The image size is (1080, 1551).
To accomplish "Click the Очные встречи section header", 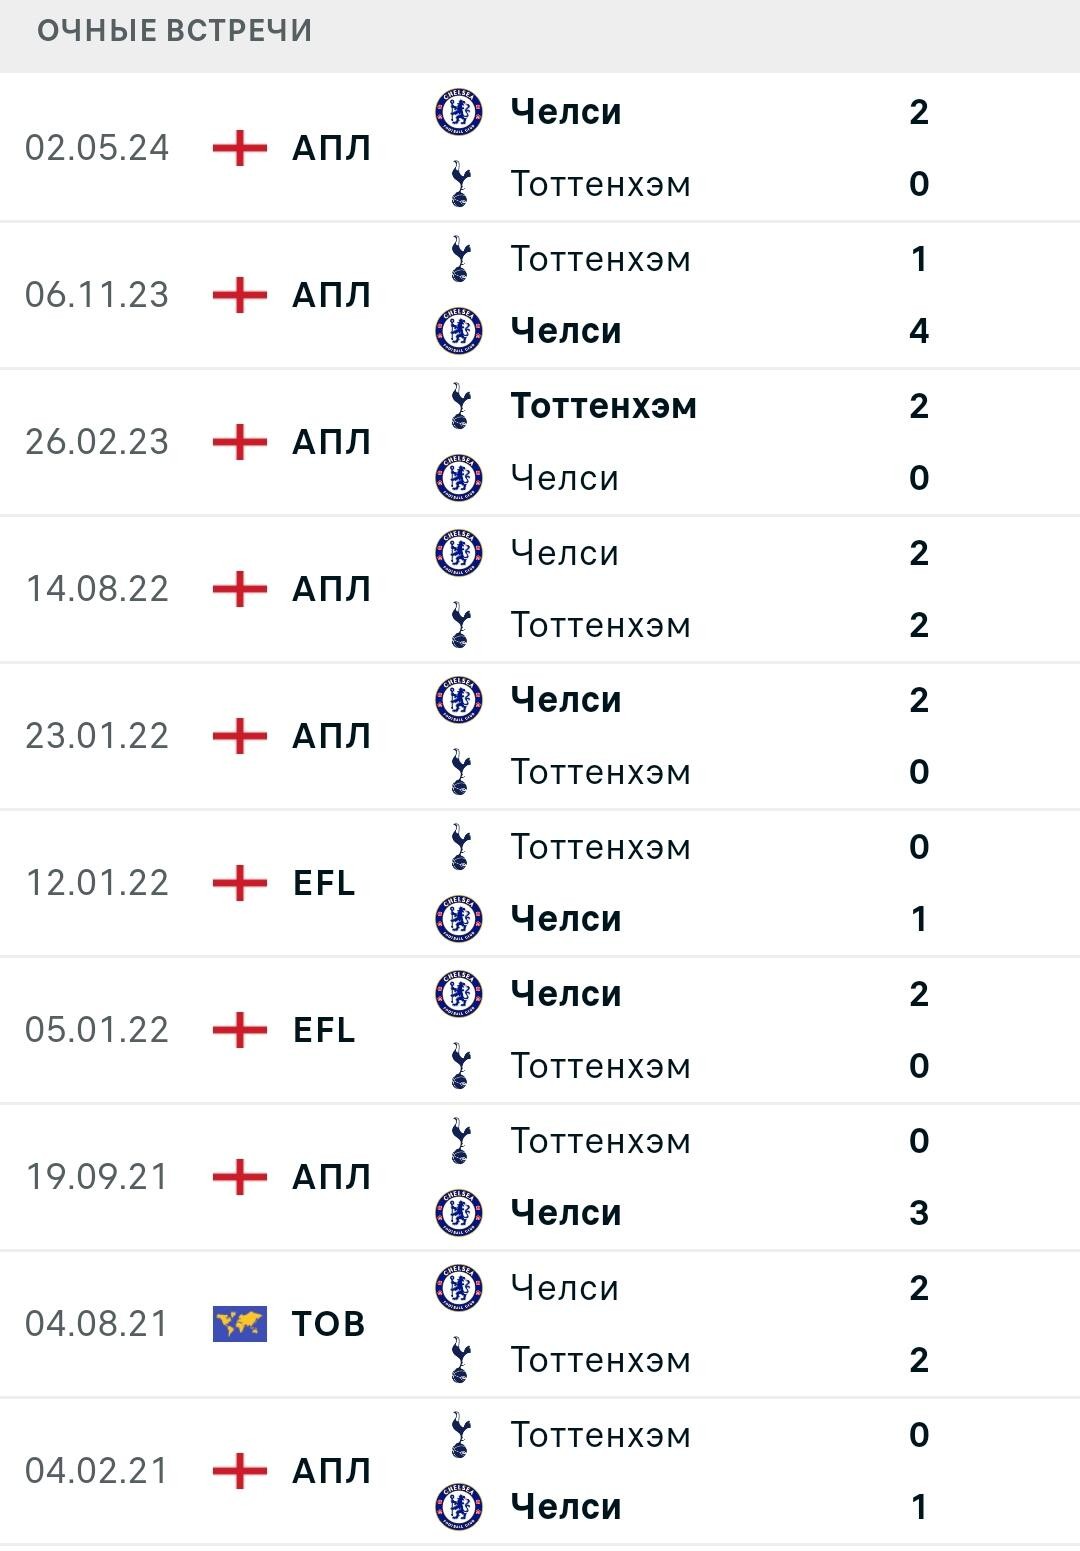I will (175, 31).
